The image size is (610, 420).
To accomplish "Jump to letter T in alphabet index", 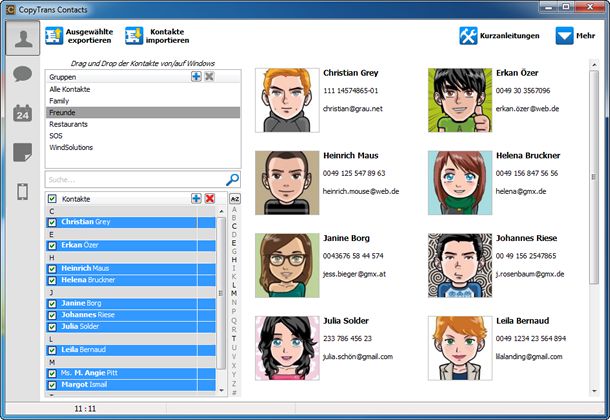I will [234, 338].
